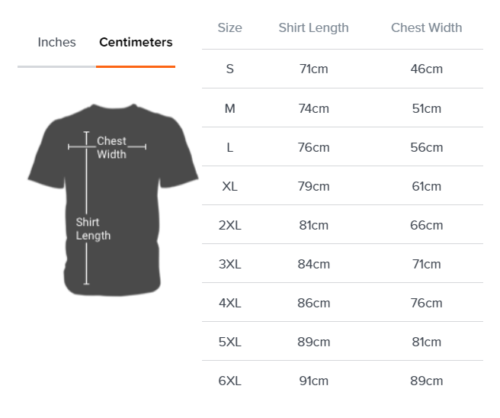Image resolution: width=500 pixels, height=418 pixels.
Task: Select the S size row
Action: [342, 69]
